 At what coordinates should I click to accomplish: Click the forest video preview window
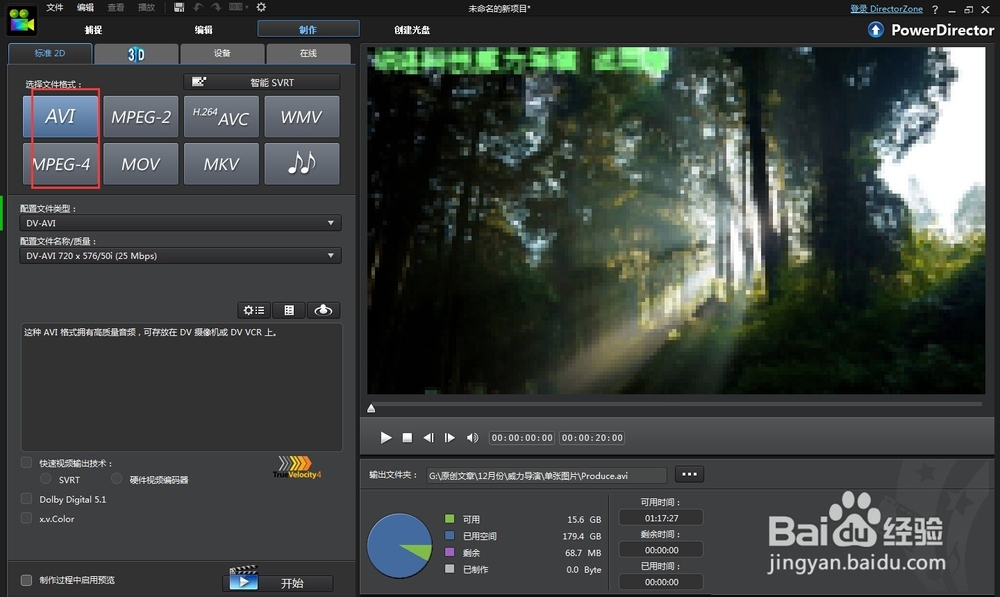[x=676, y=220]
